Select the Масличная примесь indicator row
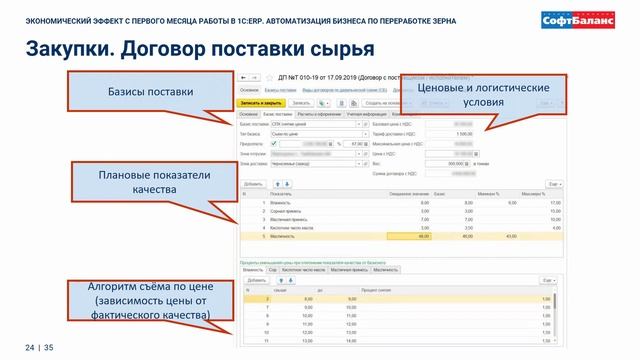The height and width of the screenshot is (360, 640). (x=402, y=220)
